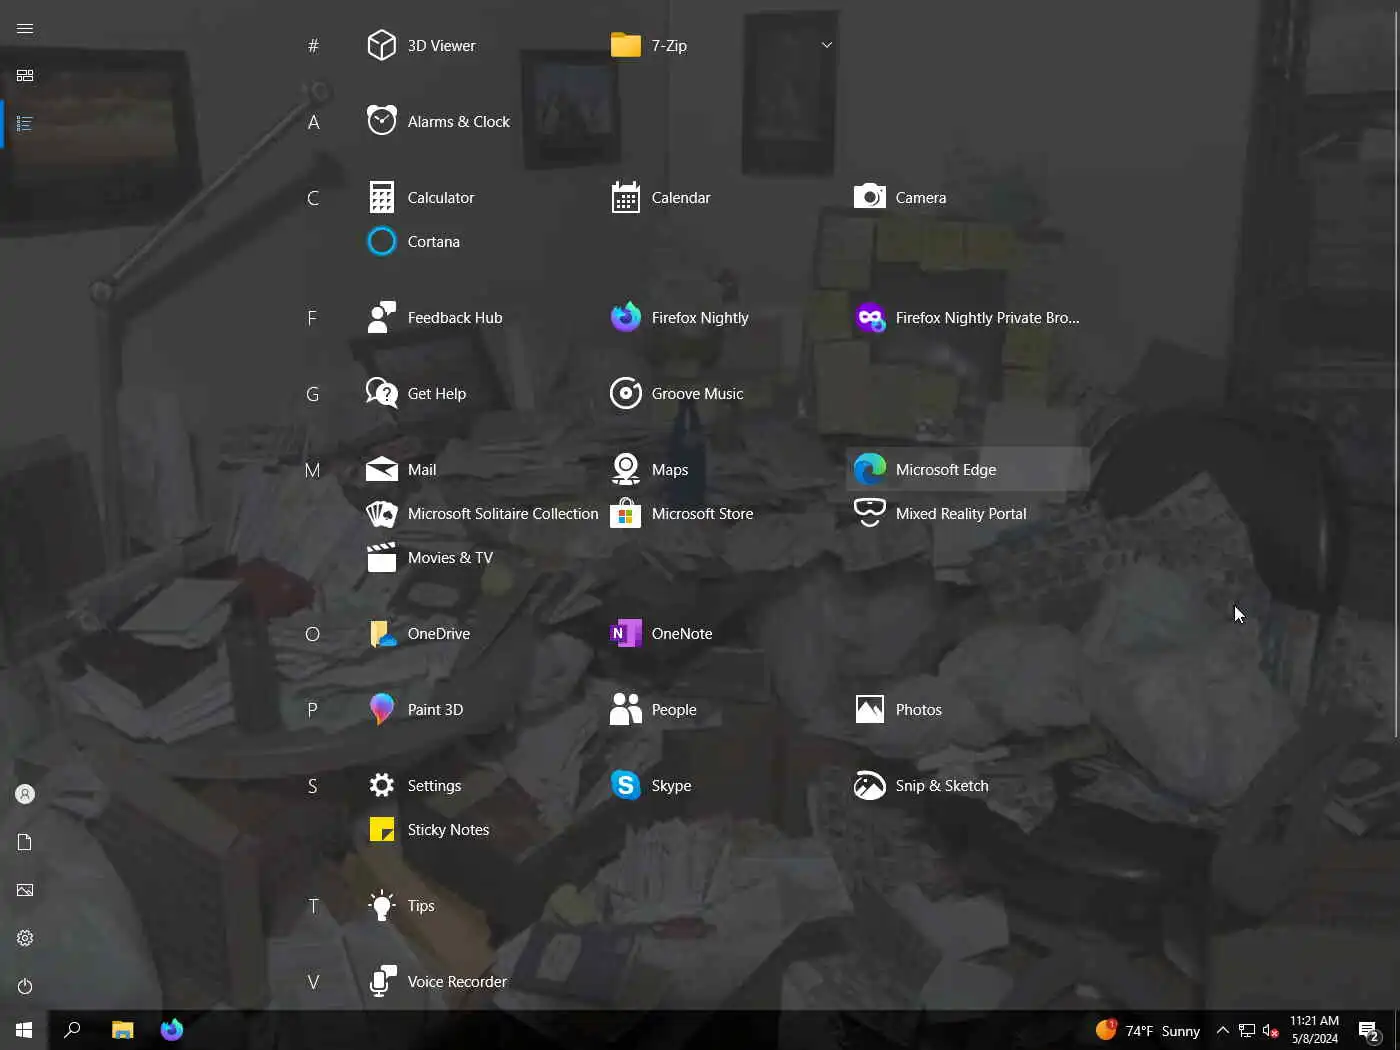Show hidden system tray icons
Viewport: 1400px width, 1050px height.
[x=1222, y=1030]
